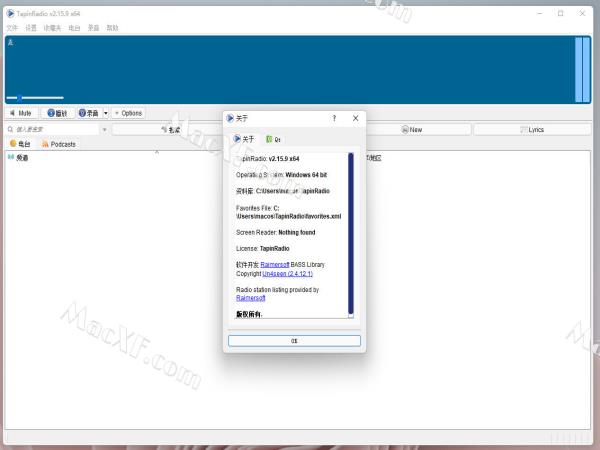Switch to the Podcasts tab

(x=59, y=144)
